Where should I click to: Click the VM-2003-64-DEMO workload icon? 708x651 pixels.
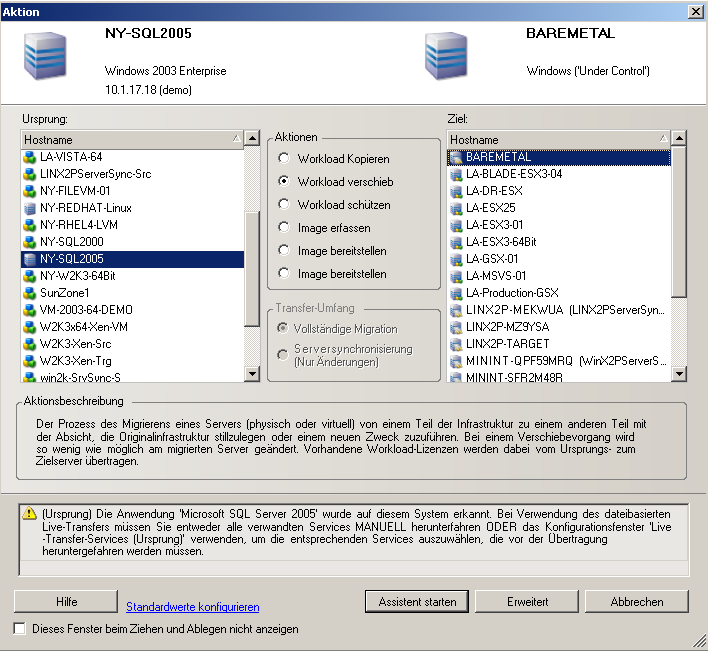point(29,310)
